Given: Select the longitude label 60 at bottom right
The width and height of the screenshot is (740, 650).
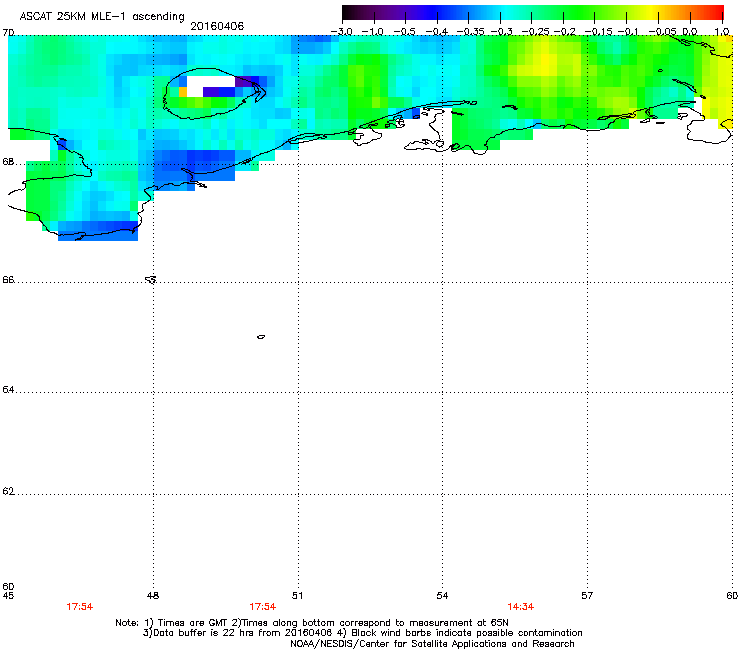Looking at the screenshot, I should (x=732, y=596).
